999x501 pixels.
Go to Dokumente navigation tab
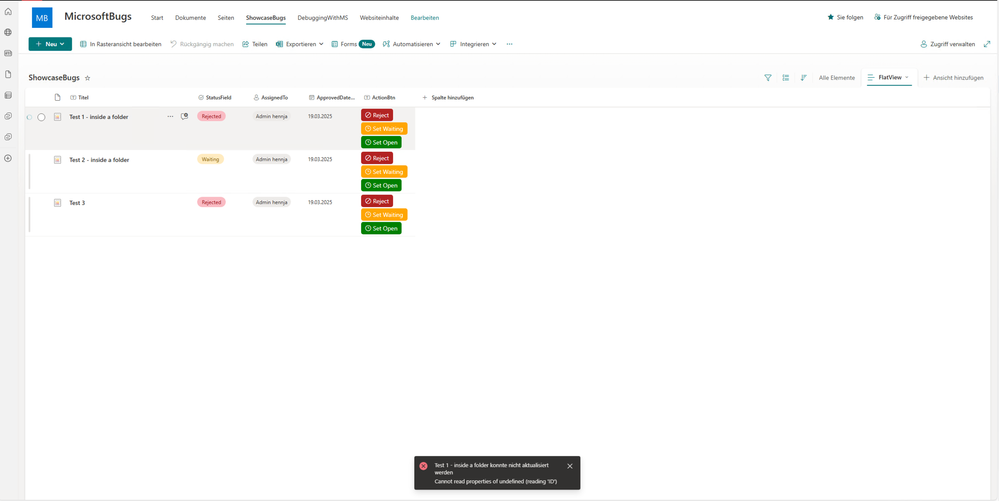coord(190,18)
